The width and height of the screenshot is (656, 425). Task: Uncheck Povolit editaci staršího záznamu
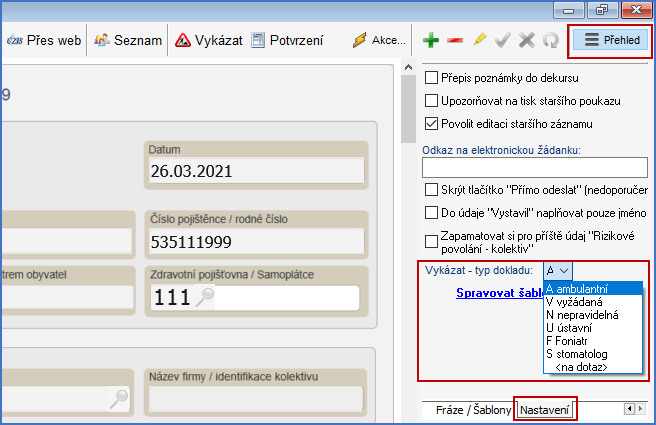click(x=432, y=124)
